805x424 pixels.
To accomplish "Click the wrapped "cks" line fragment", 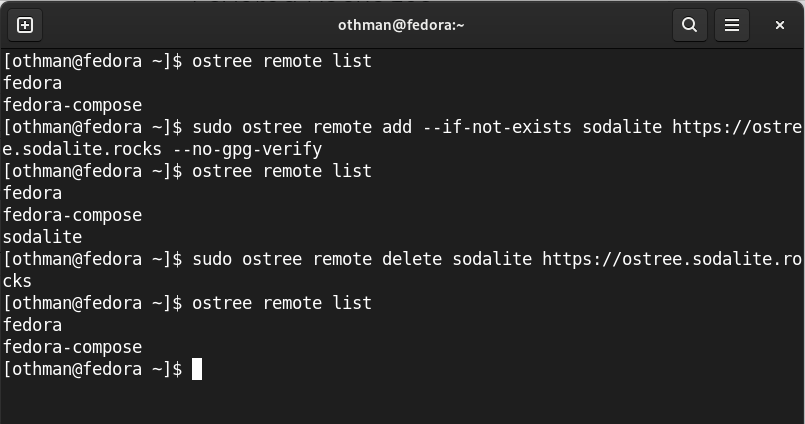I will pos(17,281).
